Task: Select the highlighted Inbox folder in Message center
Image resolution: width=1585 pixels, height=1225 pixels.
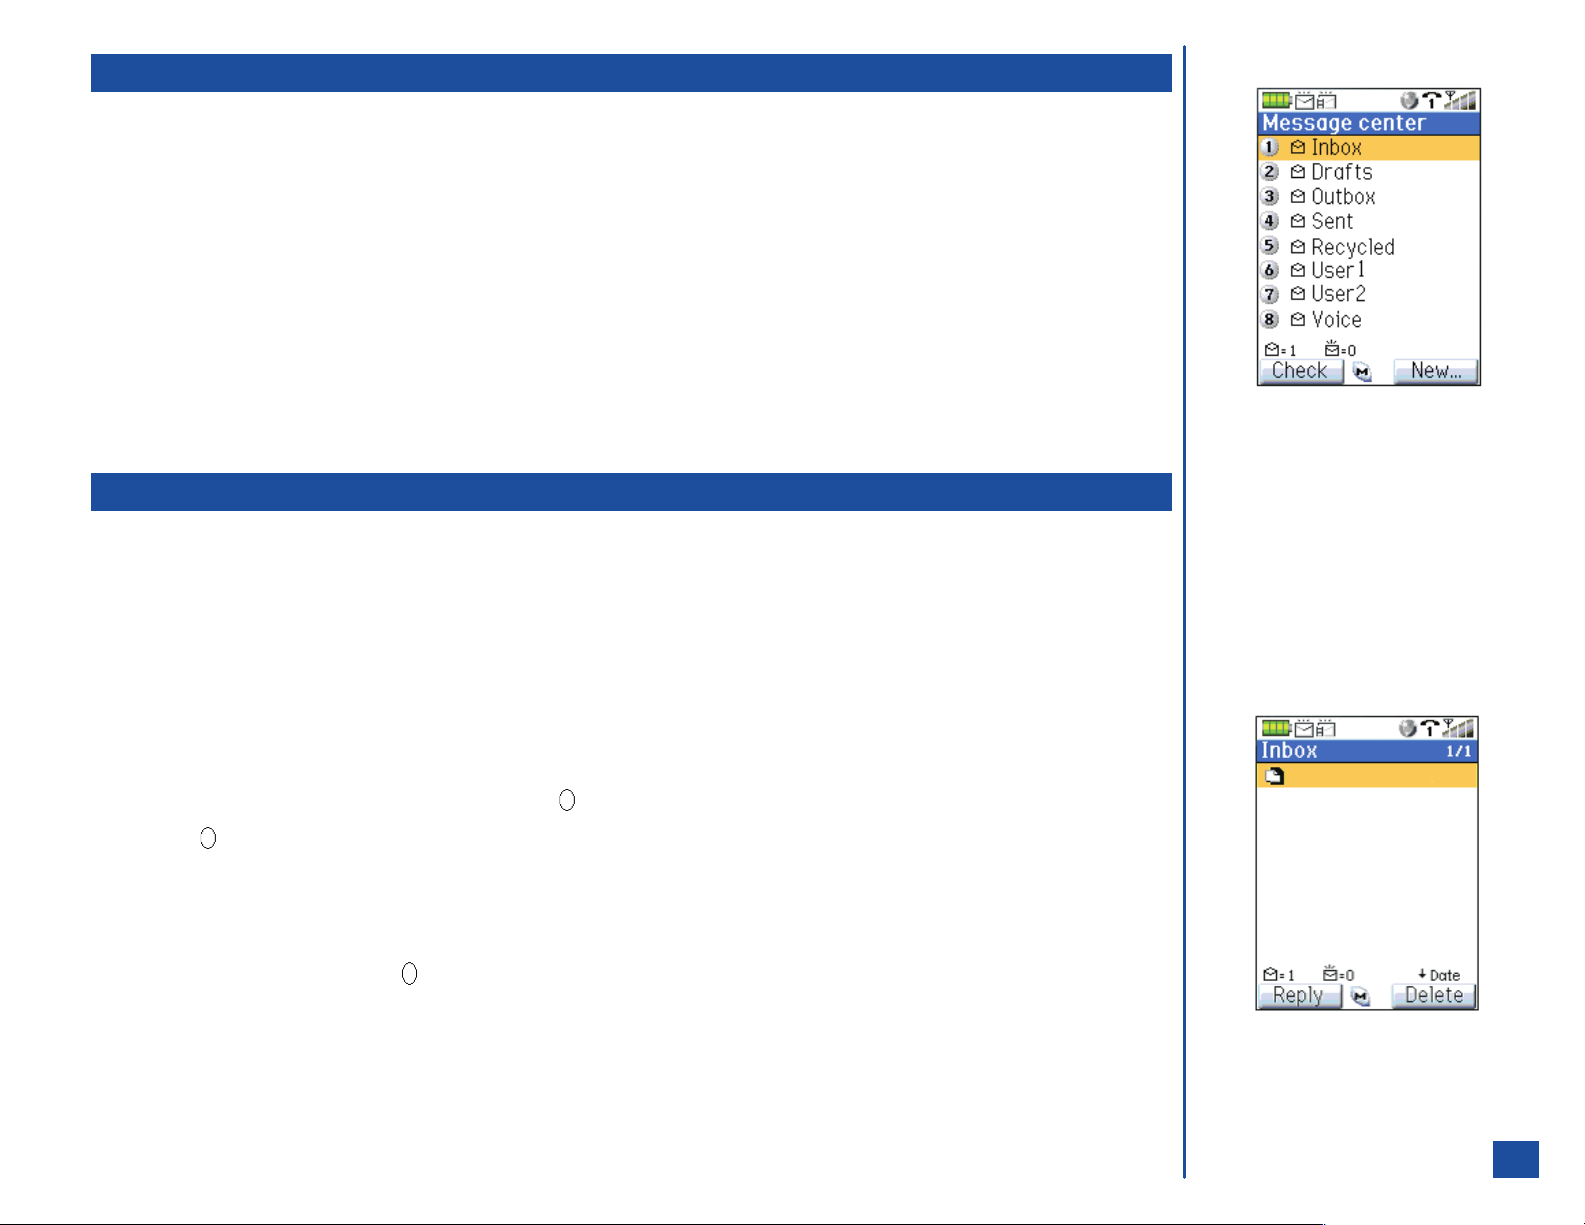Action: [x=1368, y=148]
